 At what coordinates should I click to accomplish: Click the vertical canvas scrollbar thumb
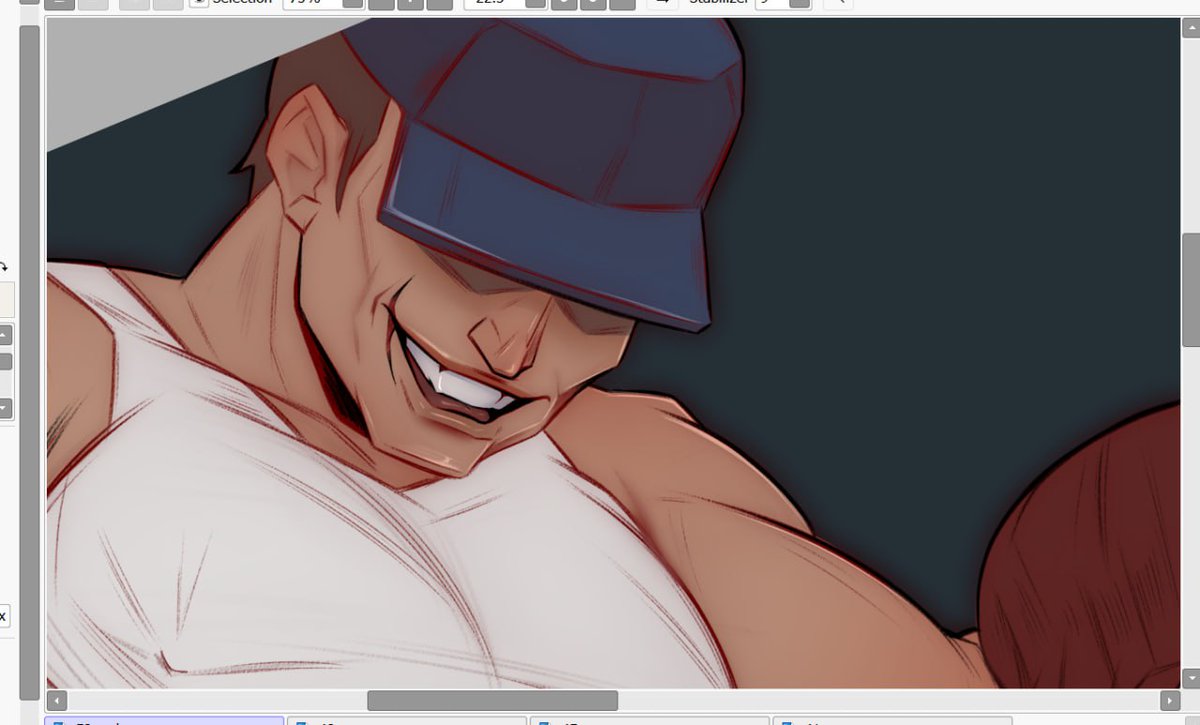click(x=1191, y=290)
